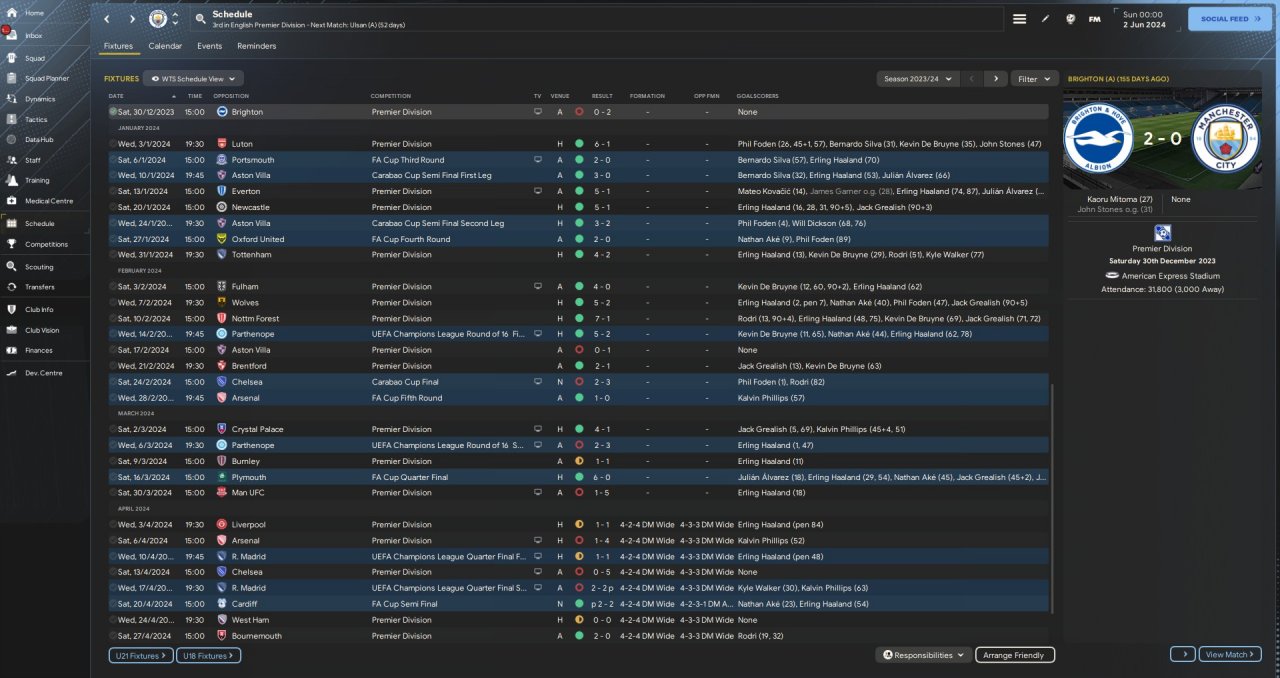Open the Season 2023/24 dropdown
Image resolution: width=1280 pixels, height=678 pixels.
point(917,78)
